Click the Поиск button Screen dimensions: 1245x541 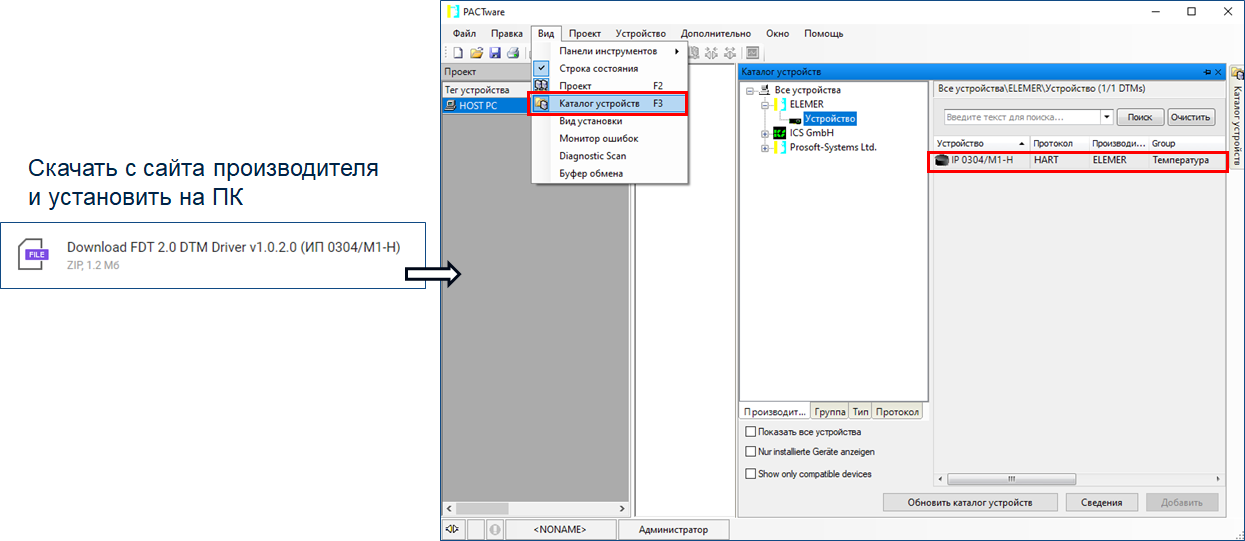pos(1140,117)
